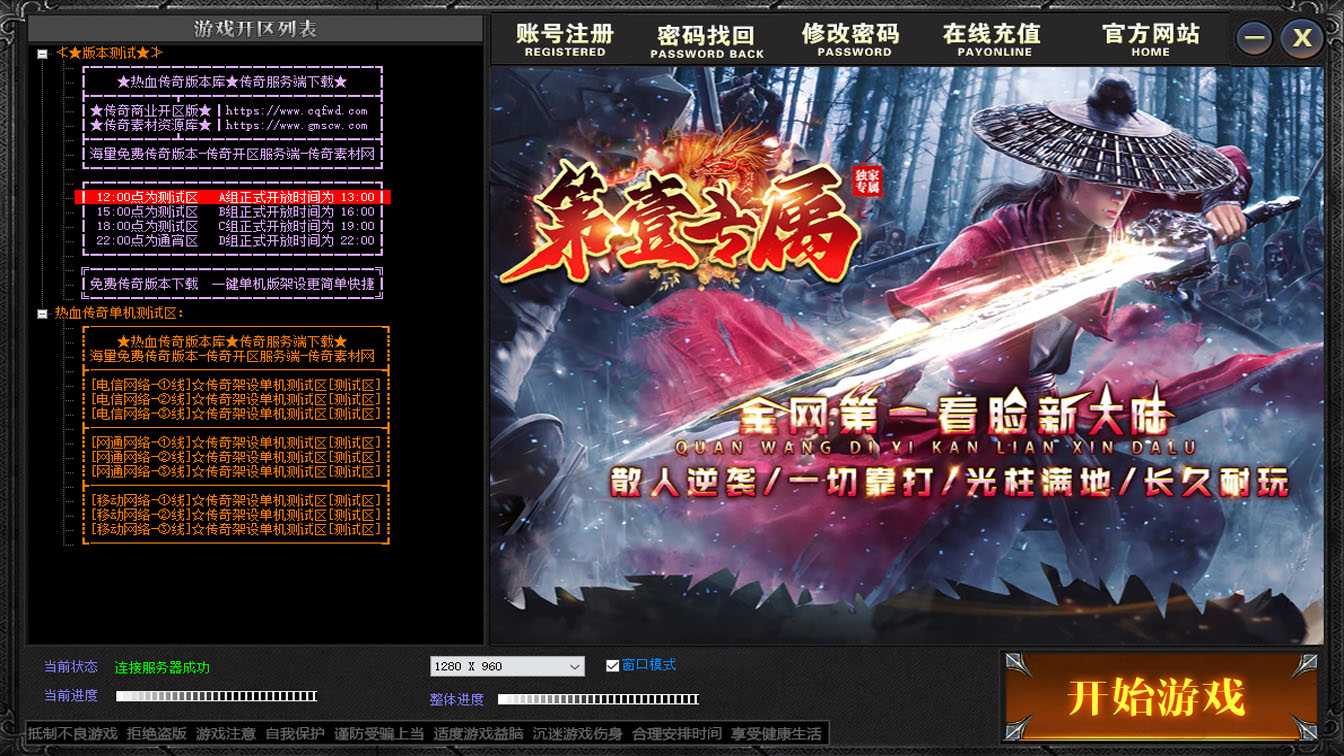This screenshot has height=756, width=1344.
Task: Open 在线充值 pay online page
Action: pyautogui.click(x=992, y=40)
